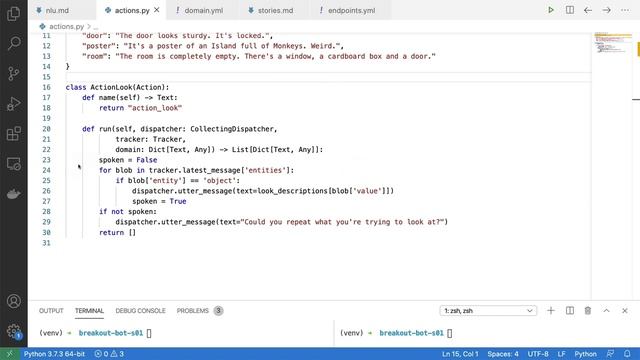Click 'class ActionLook(Action):' on line 16
This screenshot has height=360, width=640.
(x=117, y=87)
